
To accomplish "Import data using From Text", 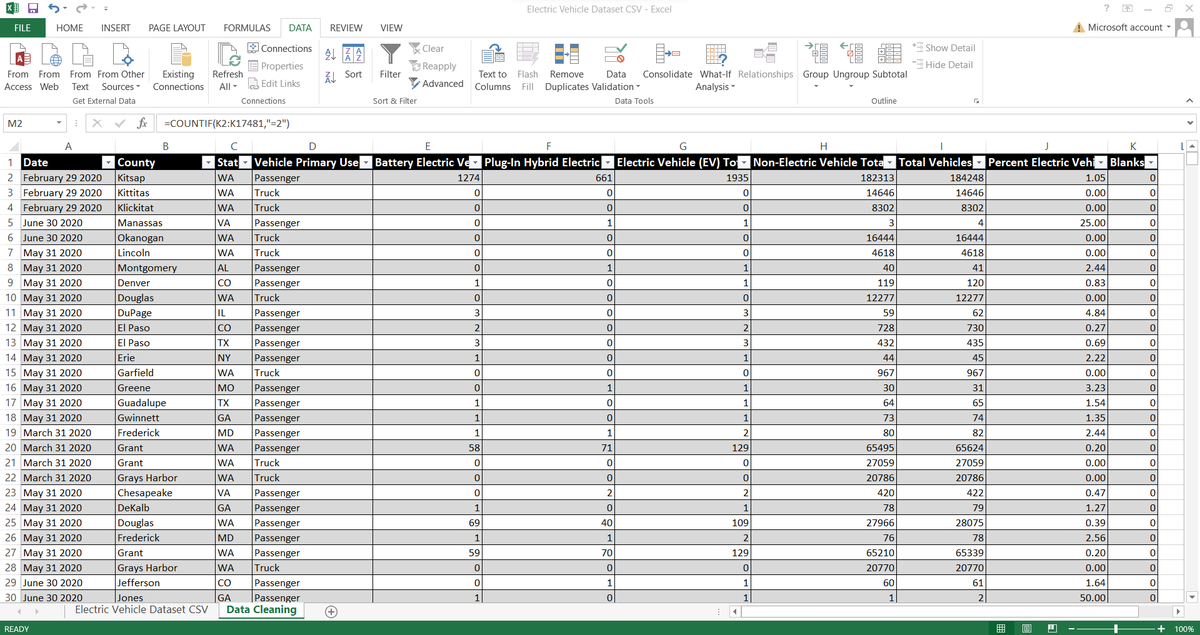I will tap(80, 68).
